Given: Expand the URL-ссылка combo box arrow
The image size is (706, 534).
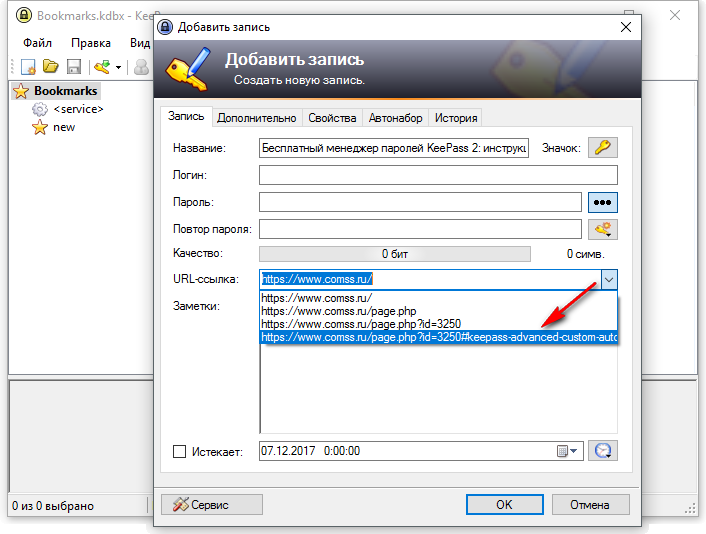Looking at the screenshot, I should (609, 280).
